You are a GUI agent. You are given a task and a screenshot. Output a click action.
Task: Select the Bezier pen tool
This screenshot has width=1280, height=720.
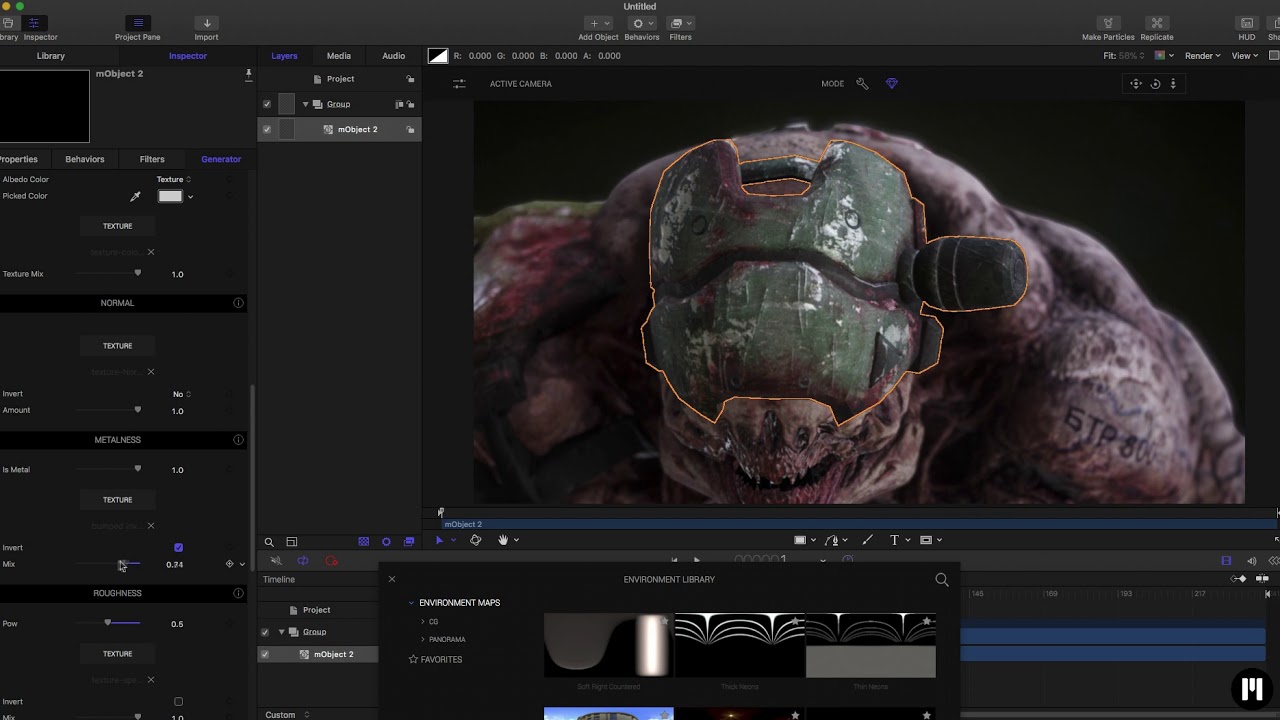[x=832, y=540]
